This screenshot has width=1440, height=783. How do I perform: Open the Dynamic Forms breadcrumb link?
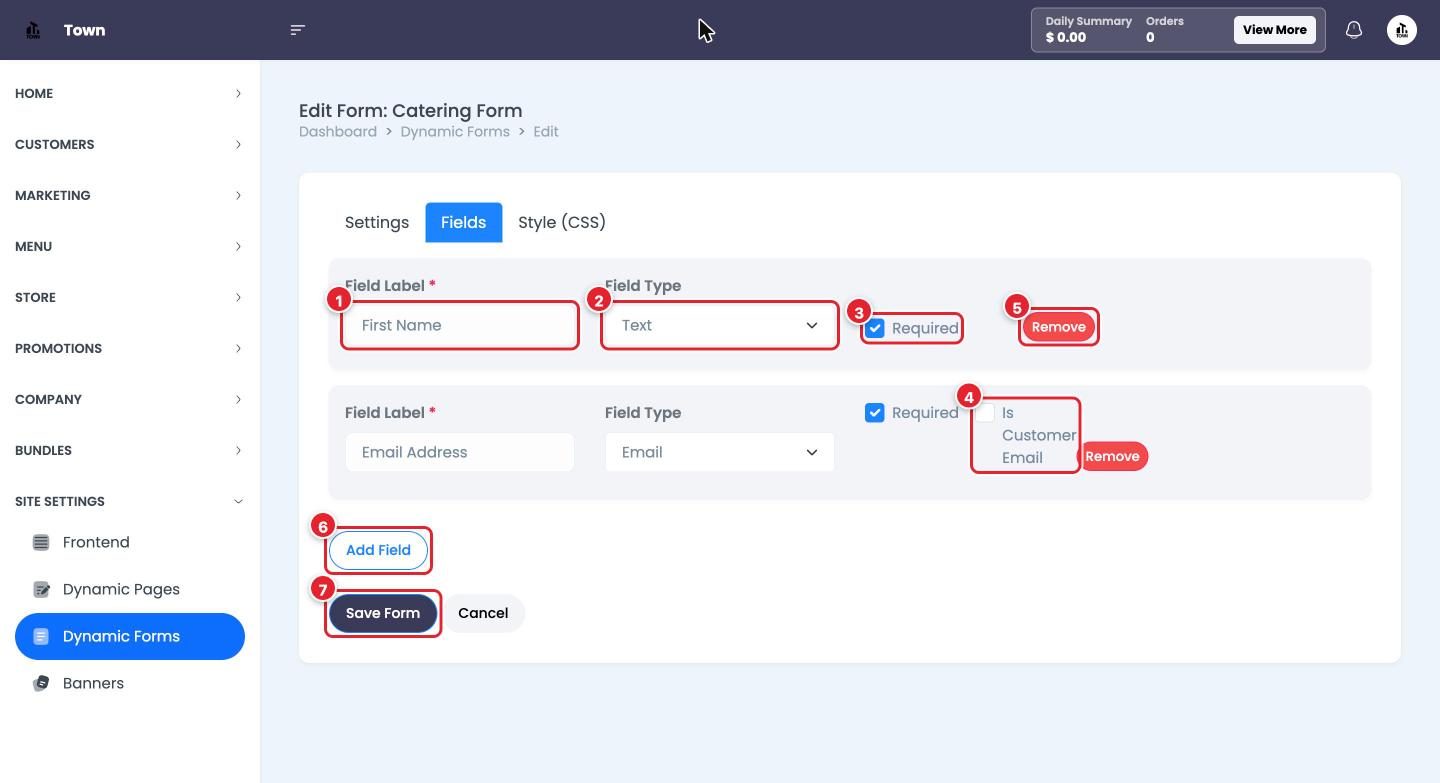(455, 132)
